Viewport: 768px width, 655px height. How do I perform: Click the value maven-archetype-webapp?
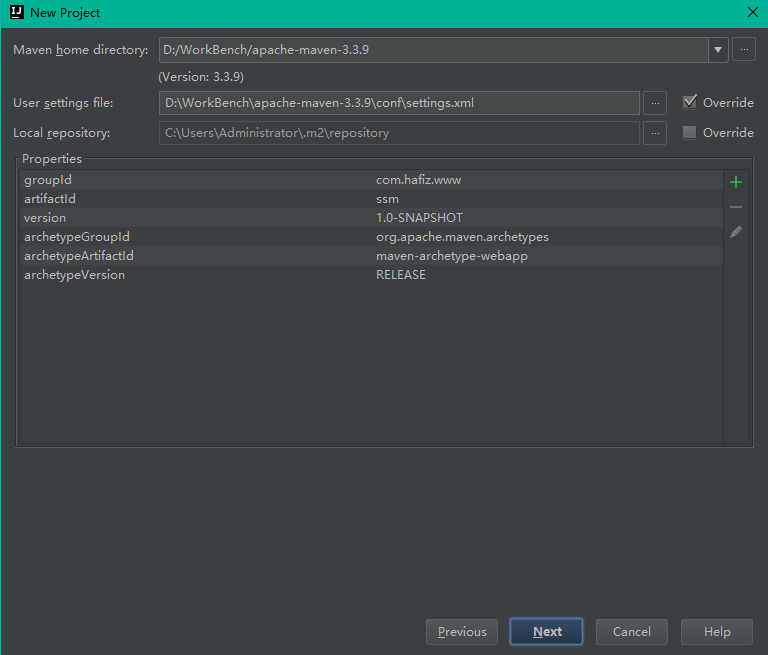[452, 256]
